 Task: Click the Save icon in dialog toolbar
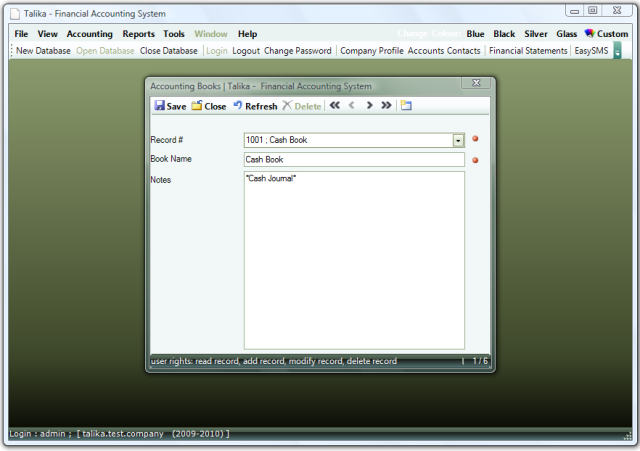coord(160,106)
